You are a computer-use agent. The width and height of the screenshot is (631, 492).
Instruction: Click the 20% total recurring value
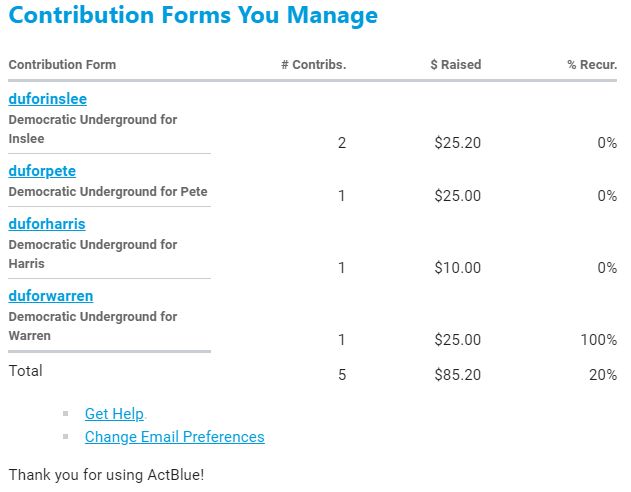click(x=602, y=375)
